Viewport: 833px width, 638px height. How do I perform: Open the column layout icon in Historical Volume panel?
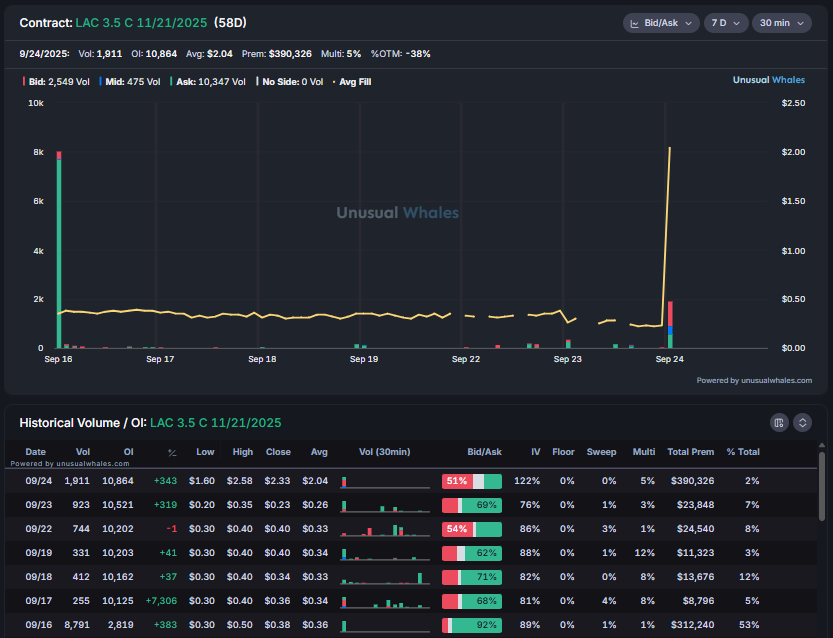(x=780, y=423)
